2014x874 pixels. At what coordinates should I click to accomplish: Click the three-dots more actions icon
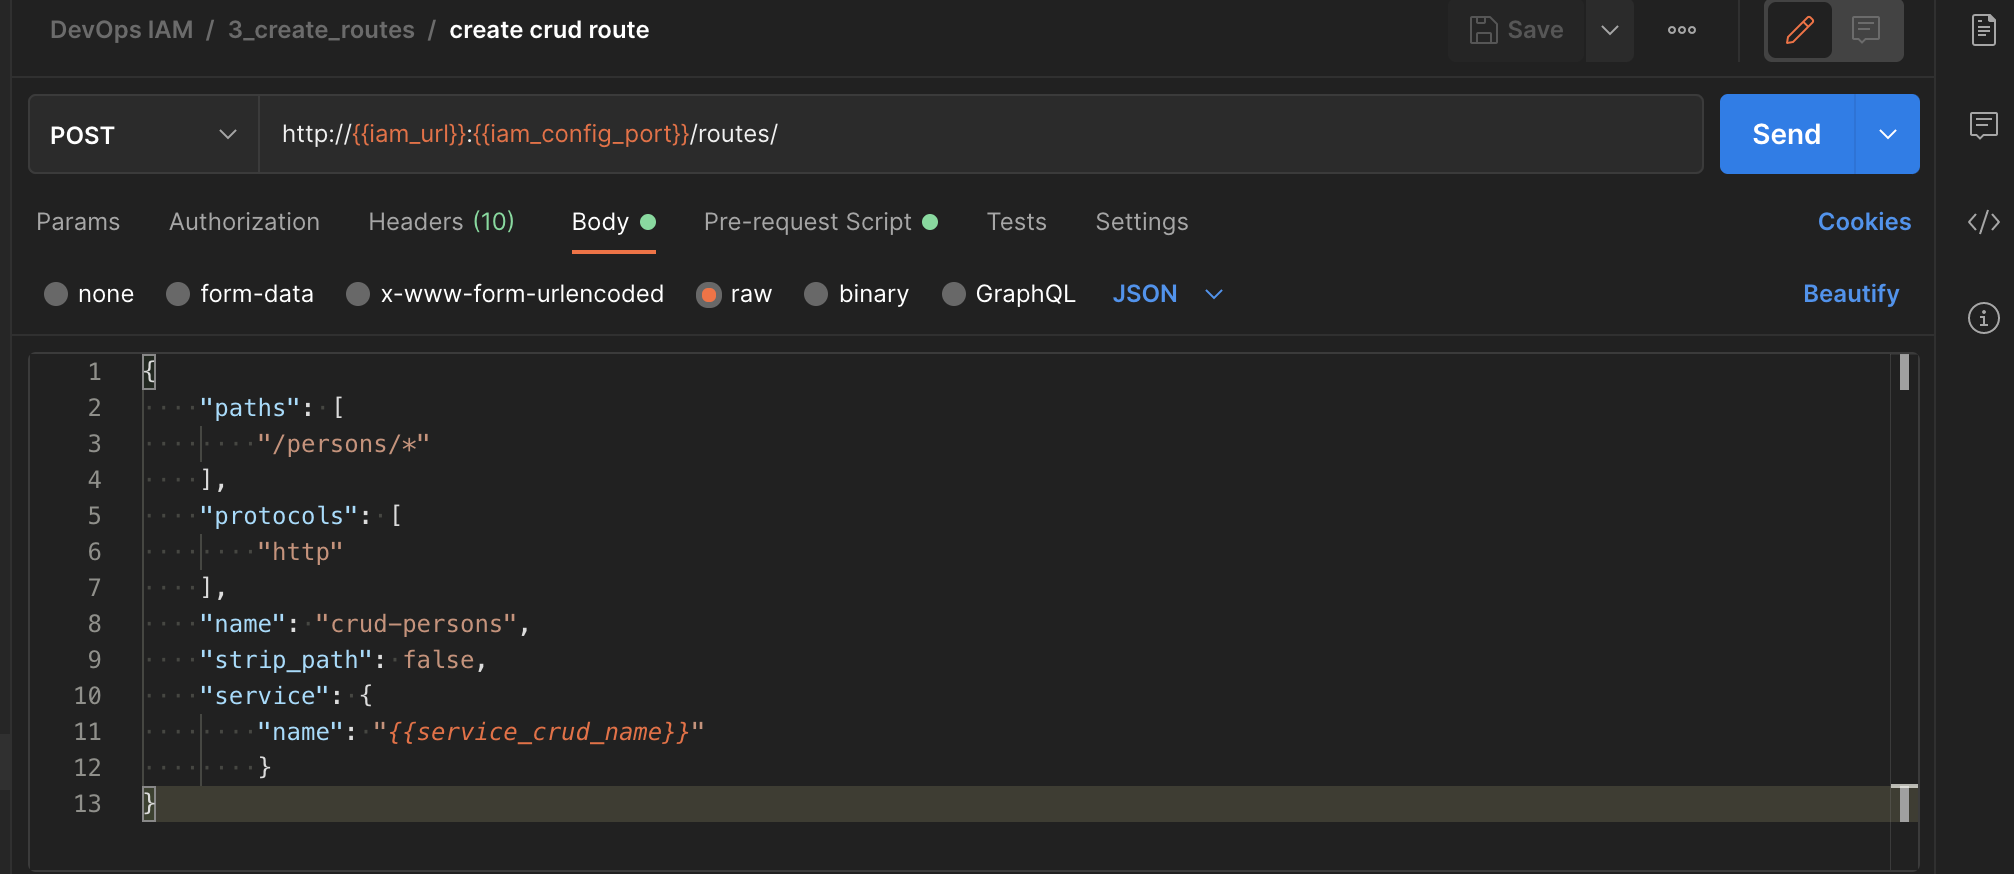click(x=1681, y=30)
